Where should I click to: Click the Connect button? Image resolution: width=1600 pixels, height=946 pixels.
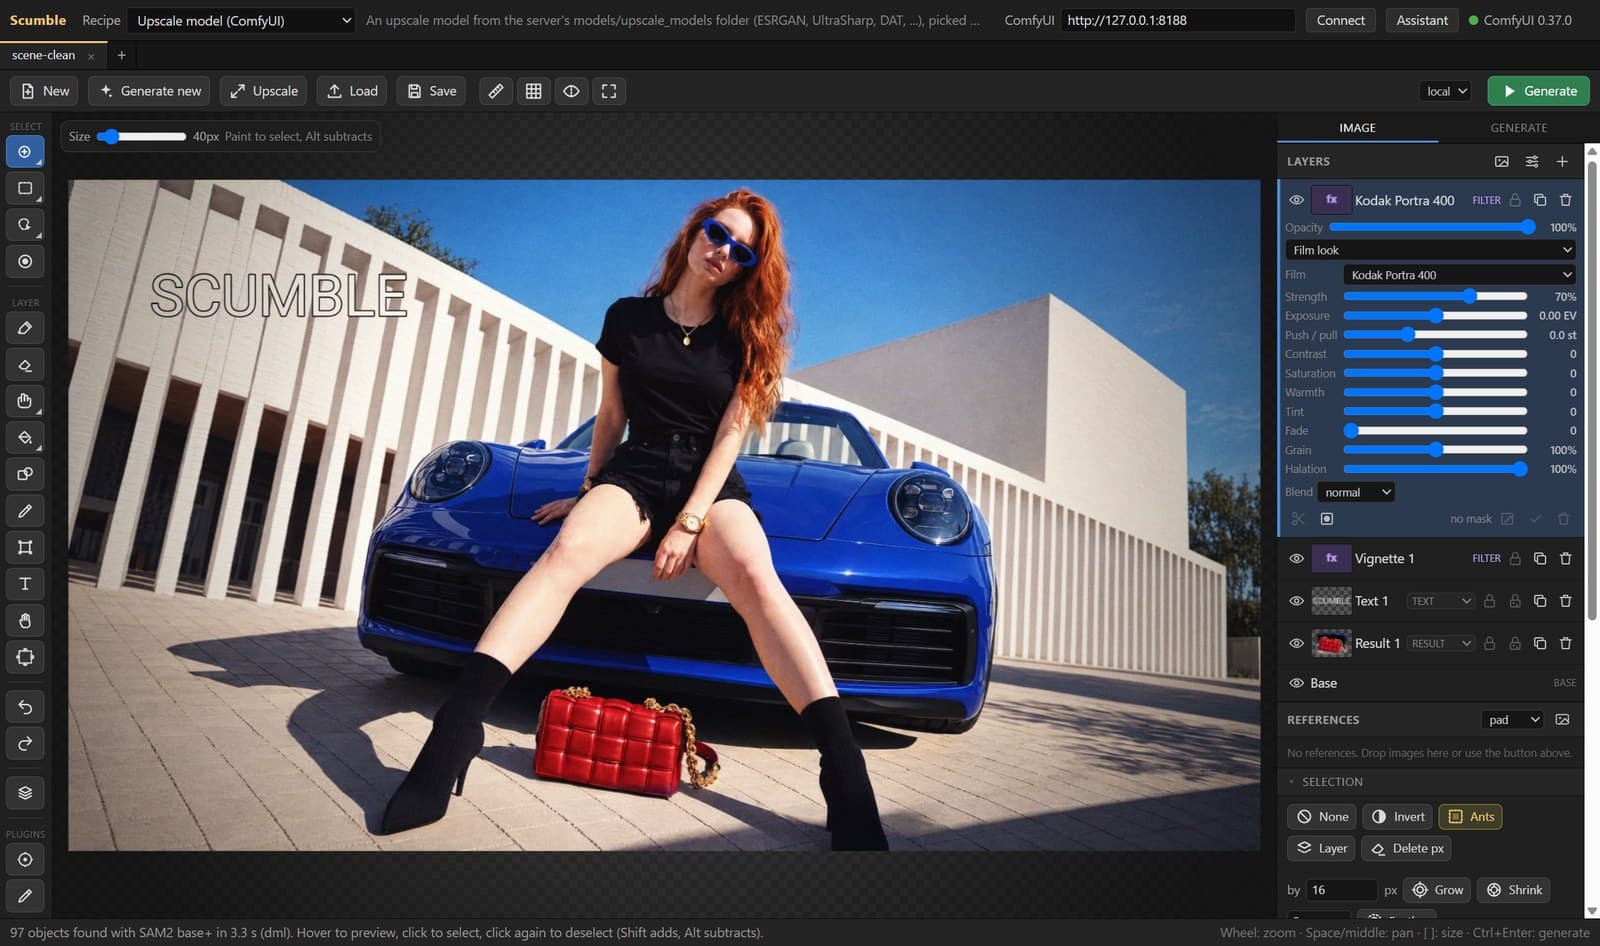coord(1341,20)
